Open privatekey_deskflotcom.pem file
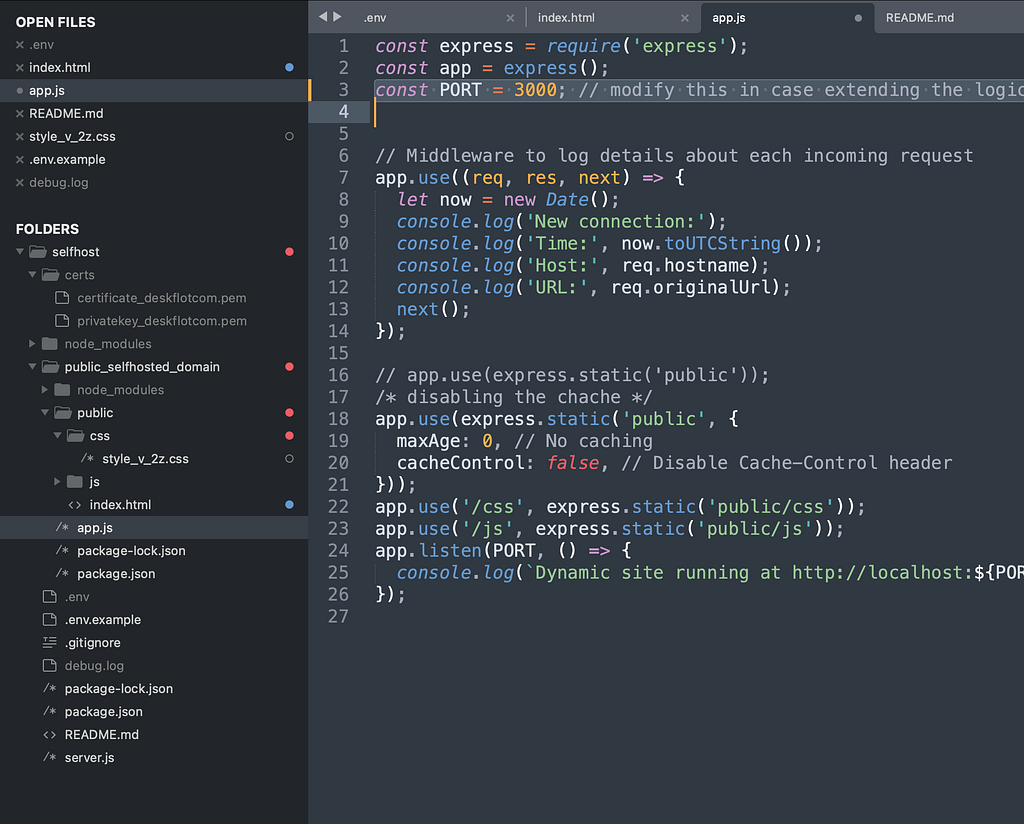The image size is (1024, 824). [162, 321]
